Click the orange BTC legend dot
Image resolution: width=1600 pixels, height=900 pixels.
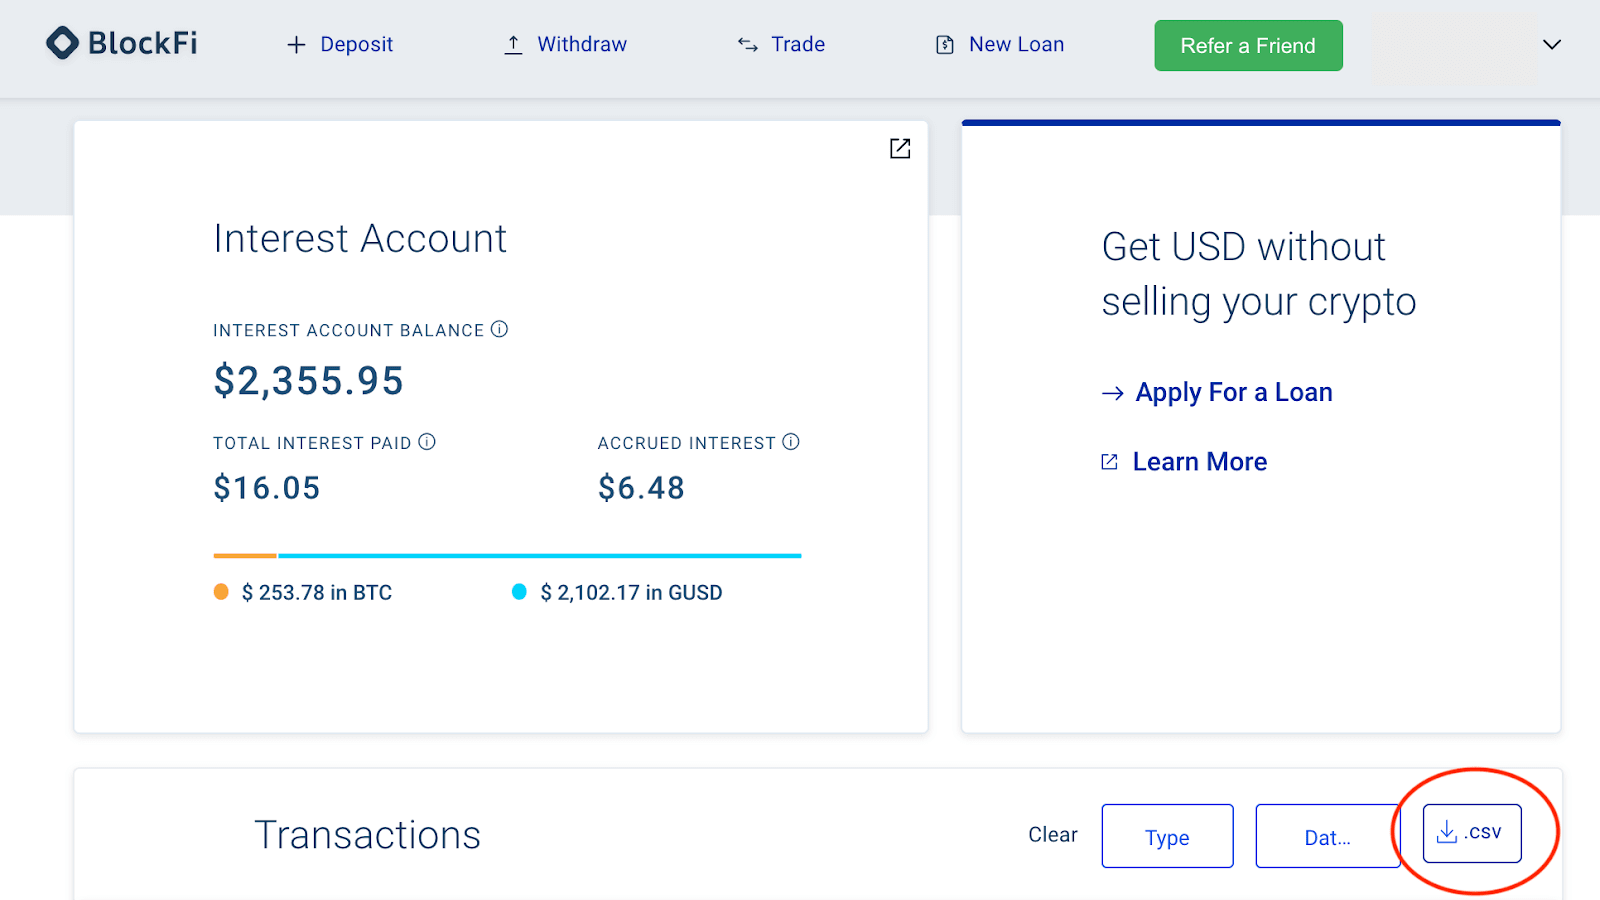tap(221, 592)
